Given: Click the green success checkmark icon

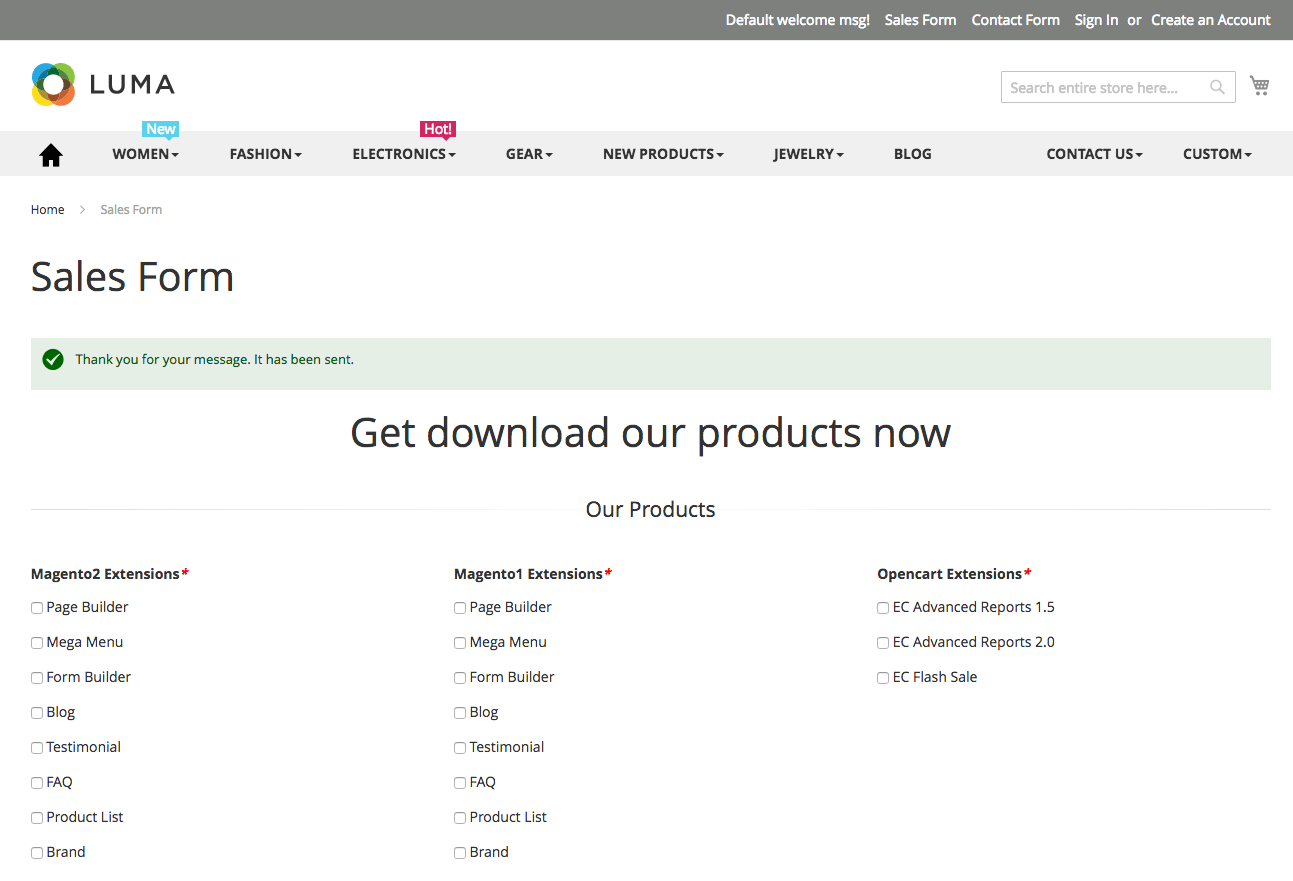Looking at the screenshot, I should pyautogui.click(x=53, y=360).
